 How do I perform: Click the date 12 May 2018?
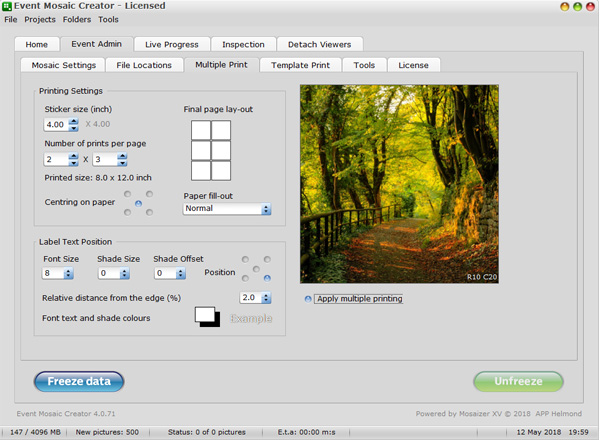click(539, 432)
